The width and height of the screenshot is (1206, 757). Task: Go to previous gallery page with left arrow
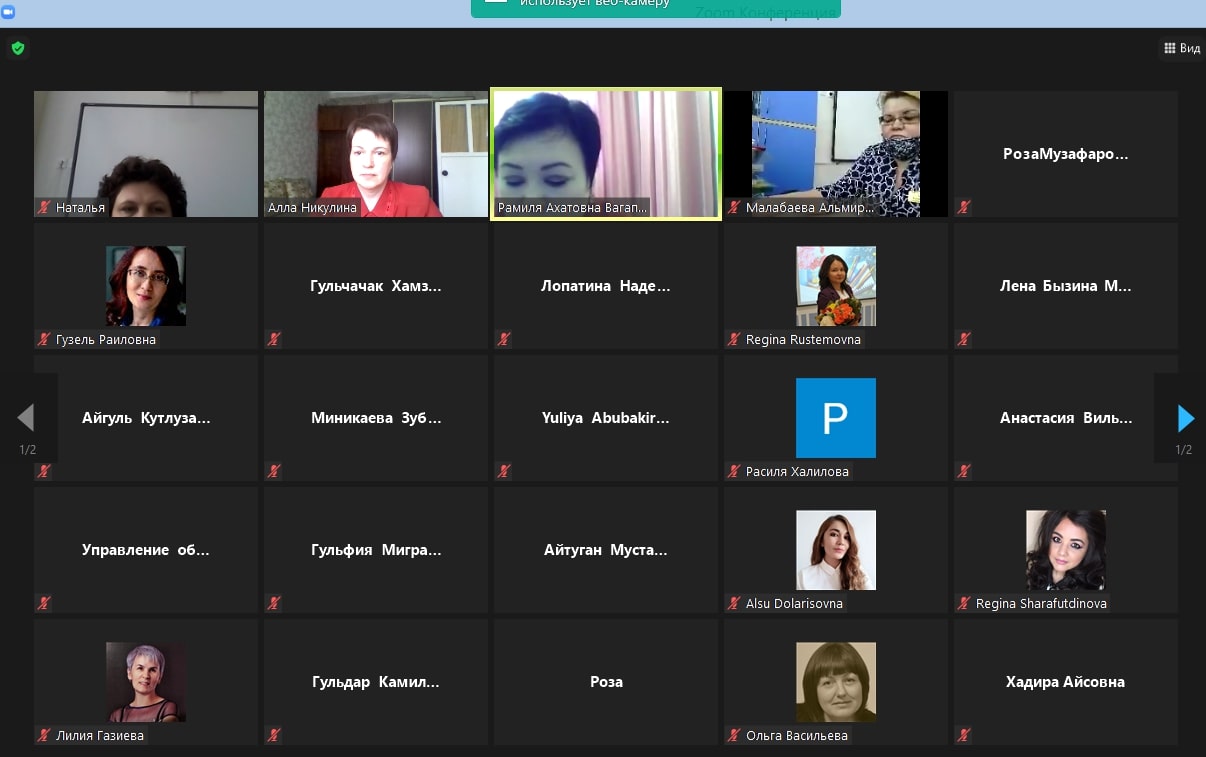[x=27, y=417]
